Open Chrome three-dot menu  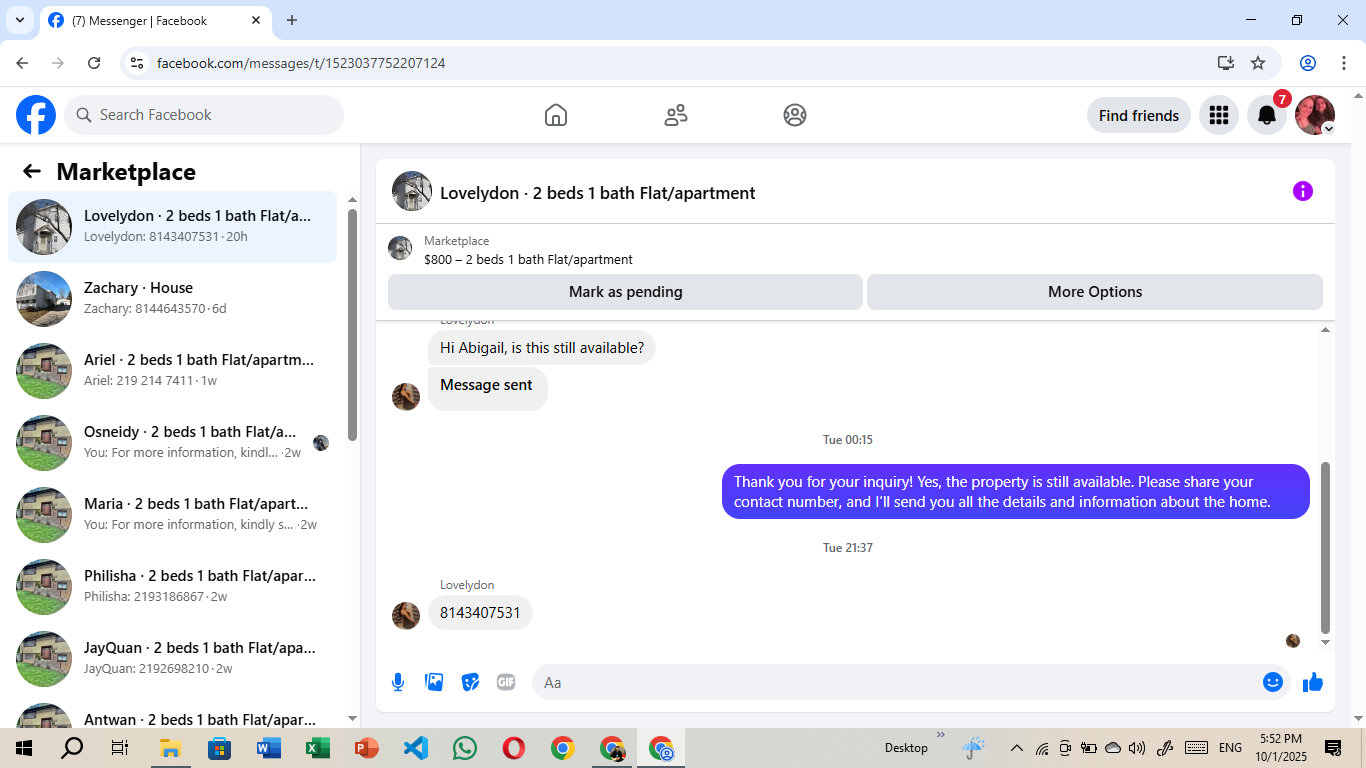(1344, 63)
